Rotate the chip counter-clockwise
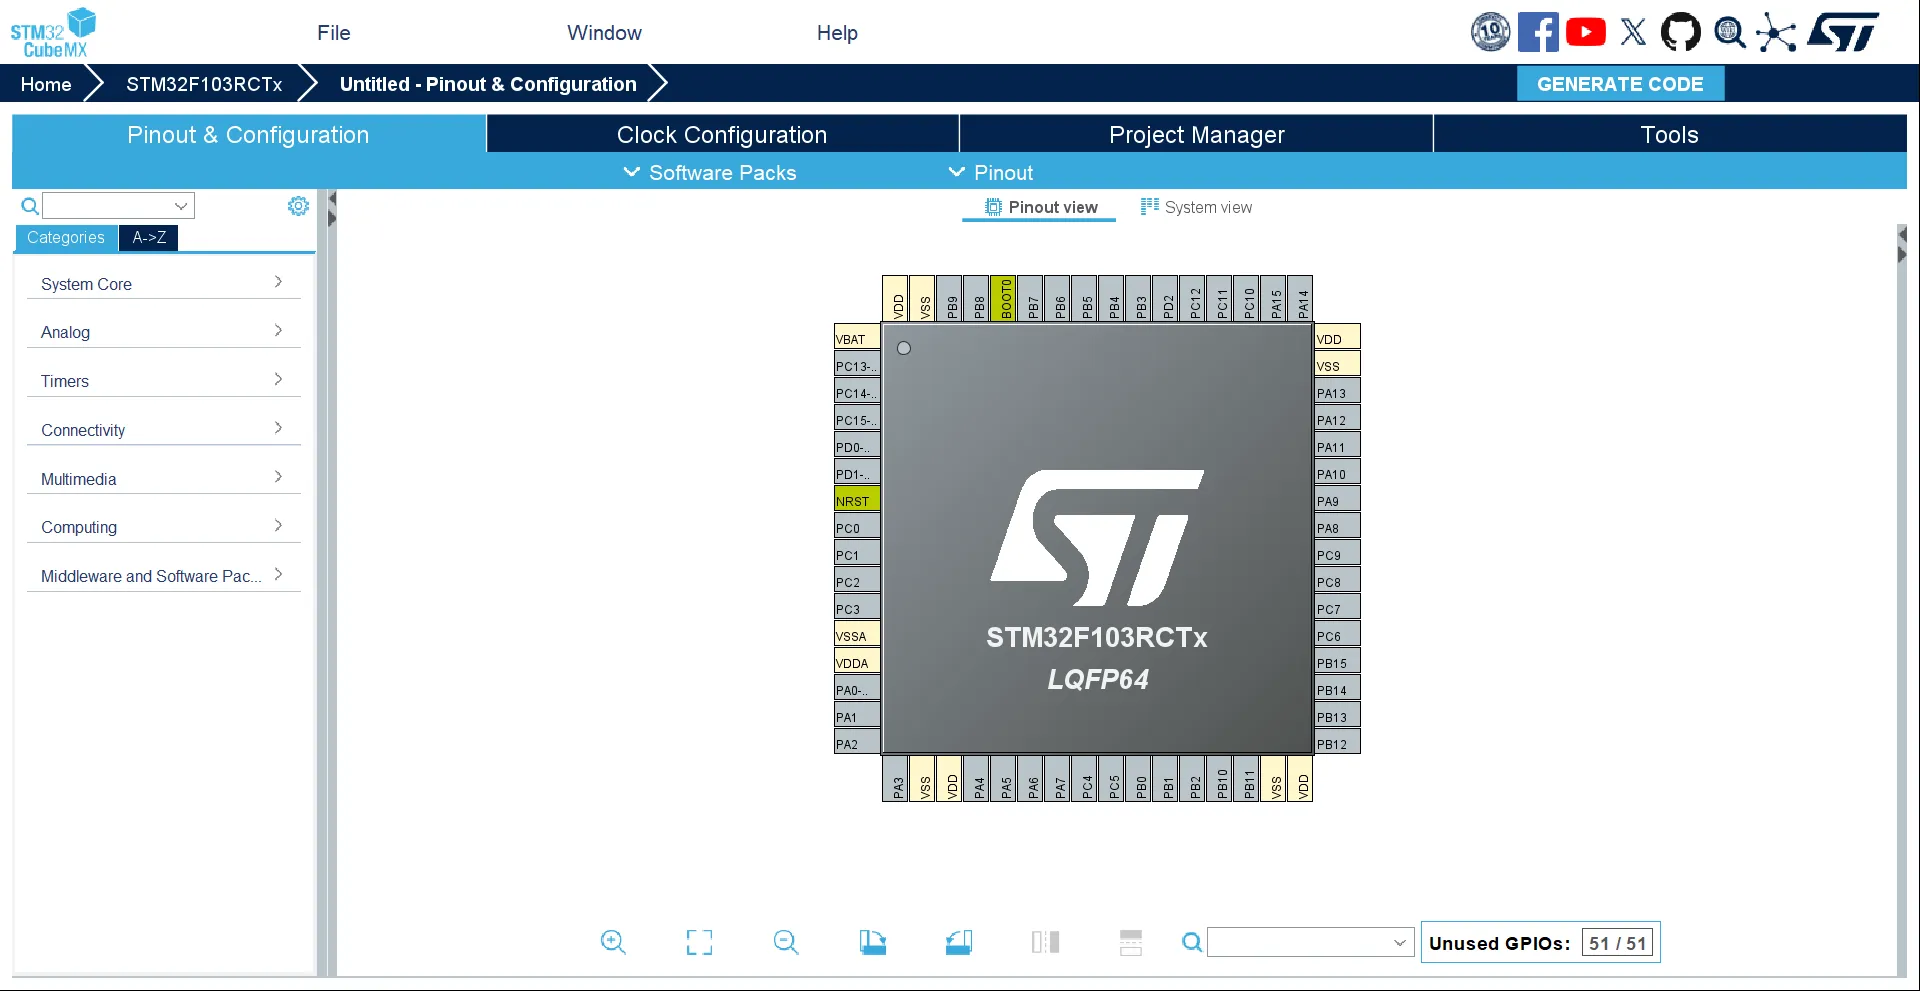This screenshot has height=991, width=1920. [959, 942]
